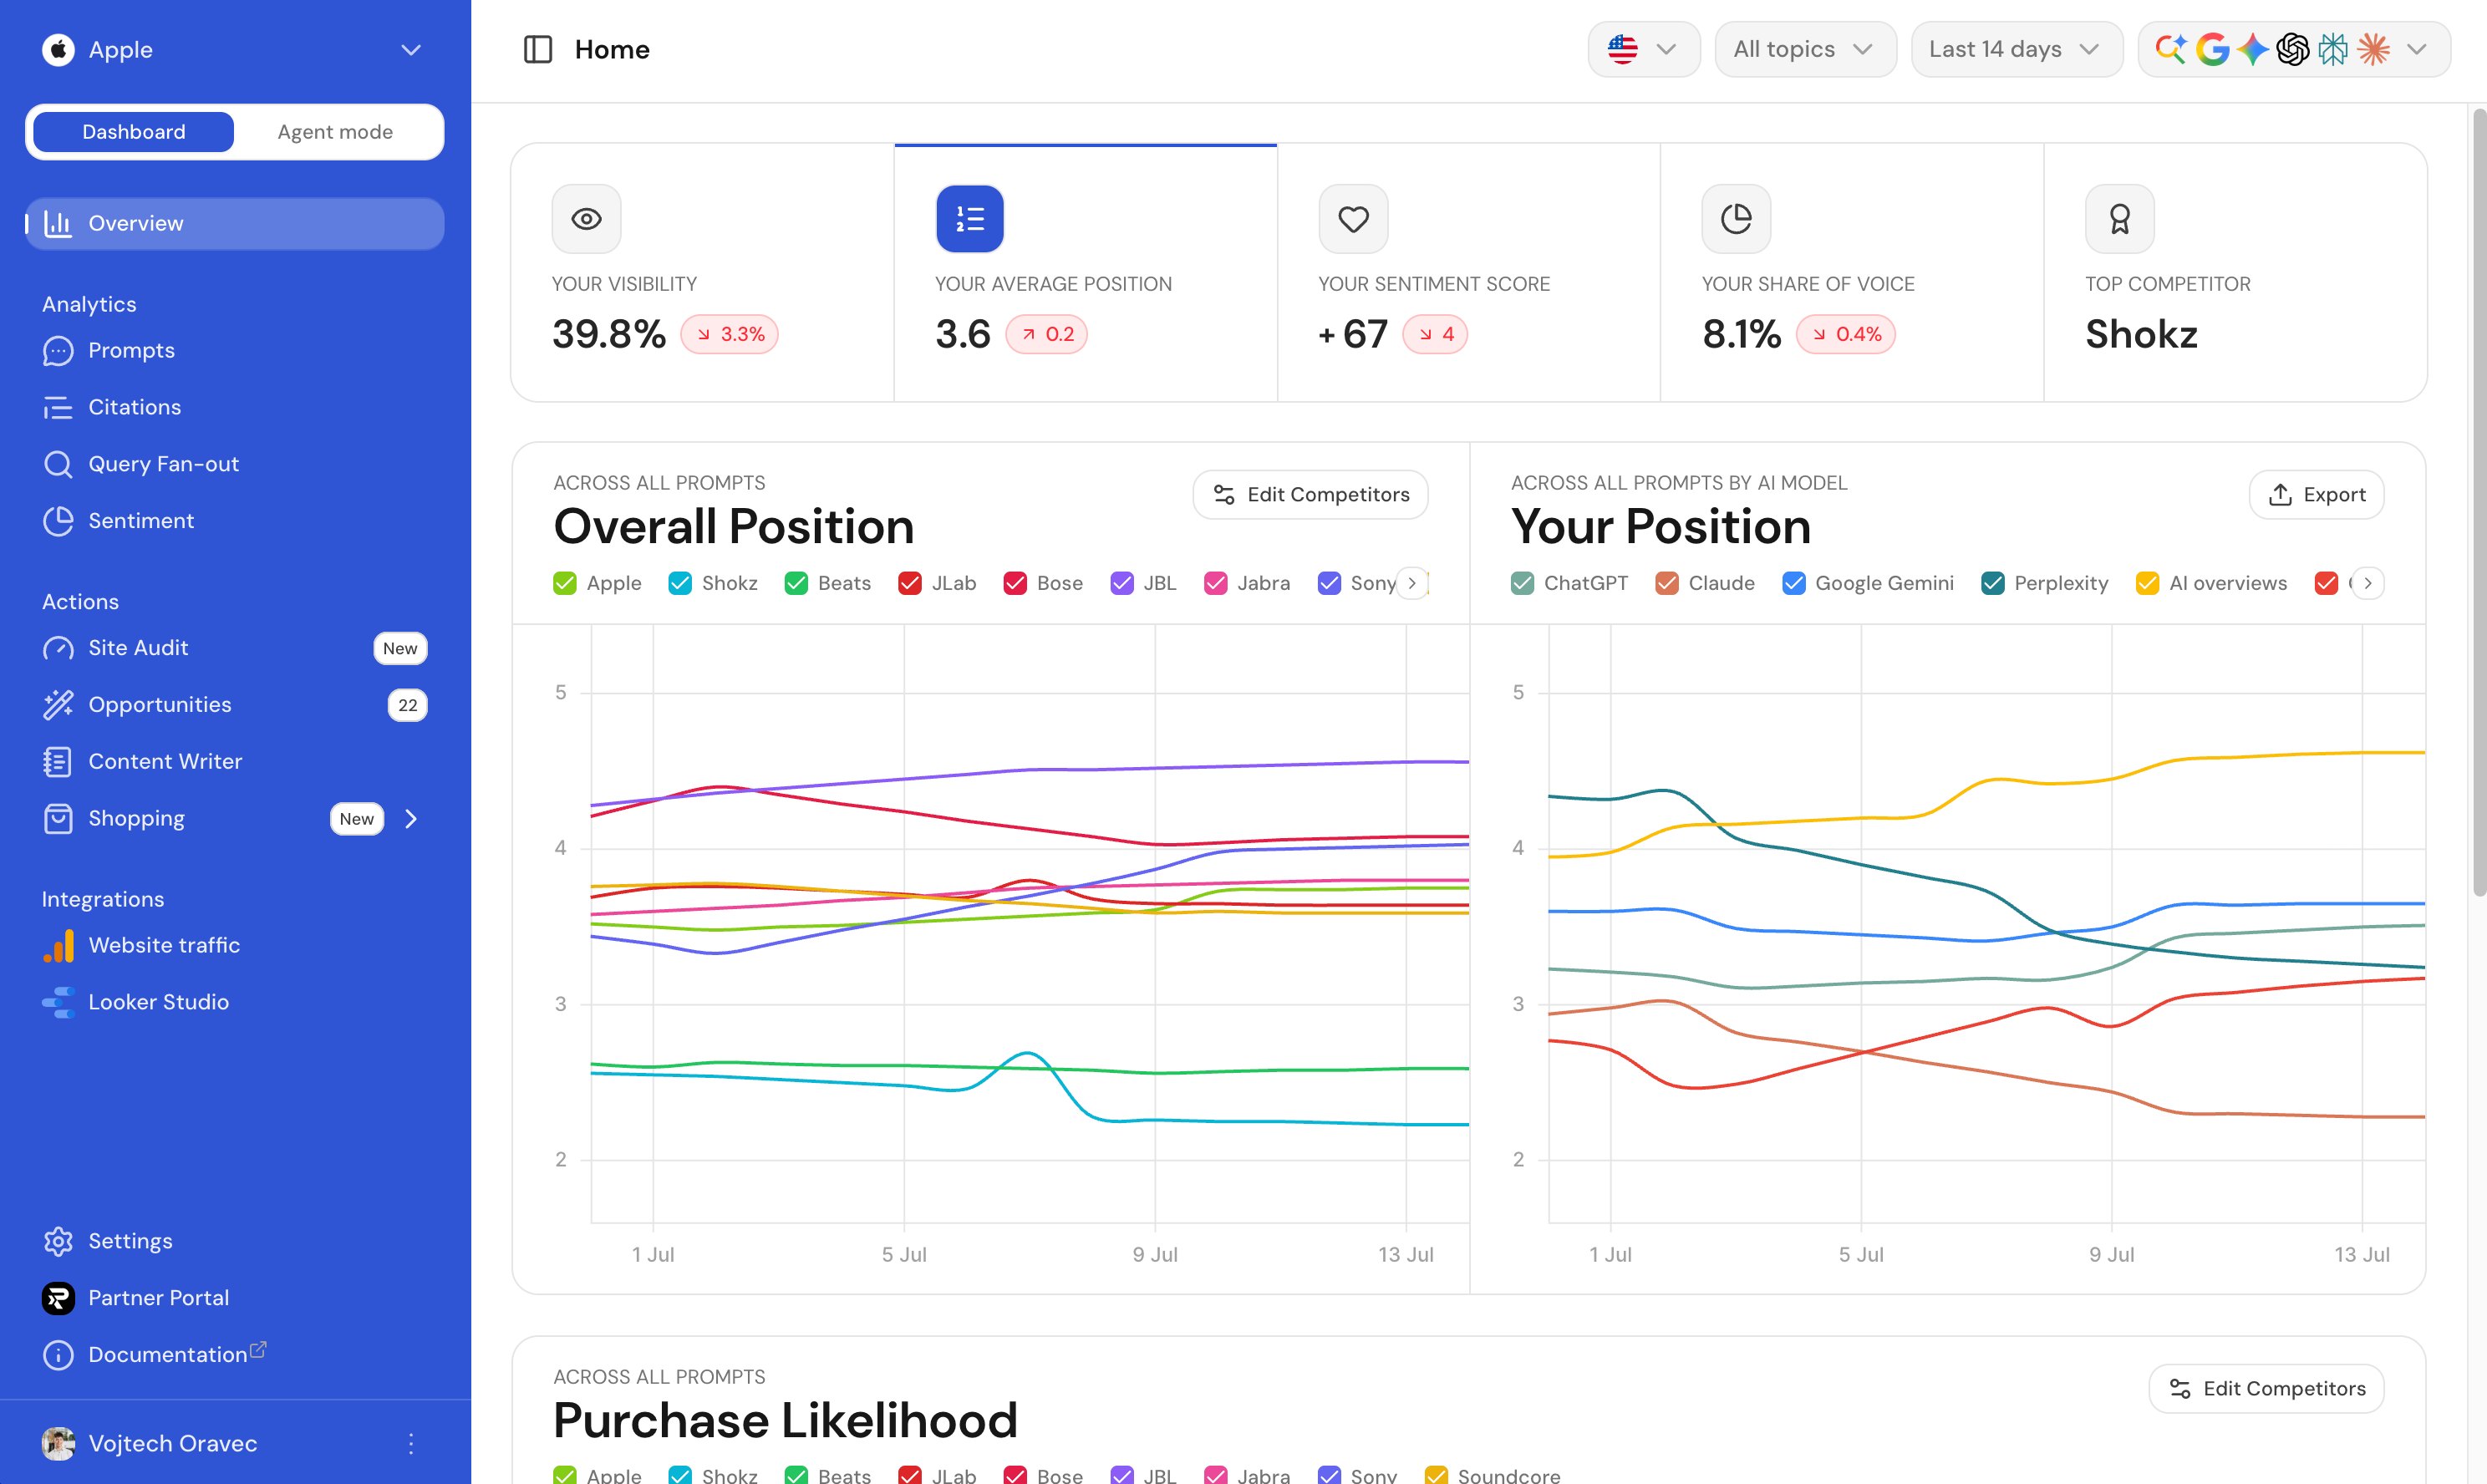Show more Overall Position legend items
Viewport: 2487px width, 1484px height.
1412,583
